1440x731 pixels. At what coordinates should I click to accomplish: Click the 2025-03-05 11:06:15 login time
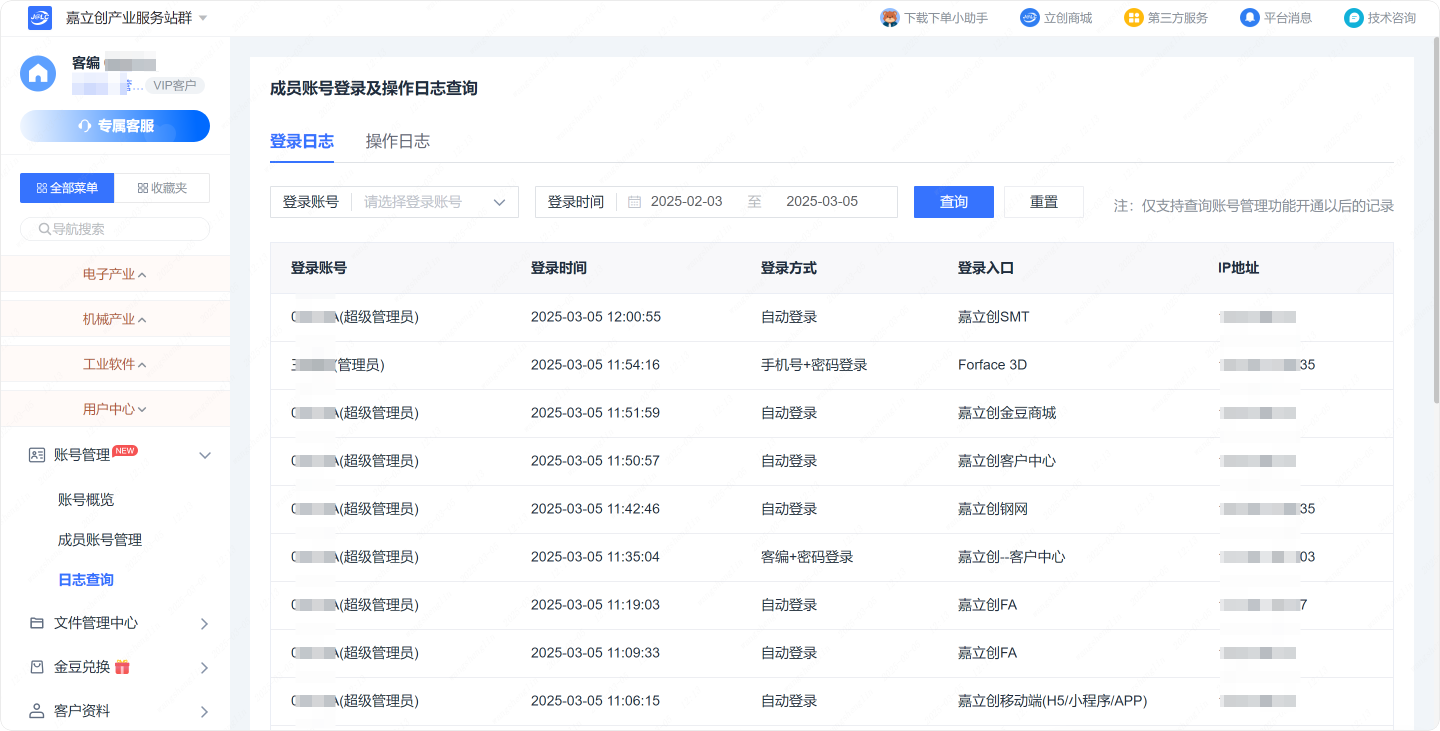point(596,701)
